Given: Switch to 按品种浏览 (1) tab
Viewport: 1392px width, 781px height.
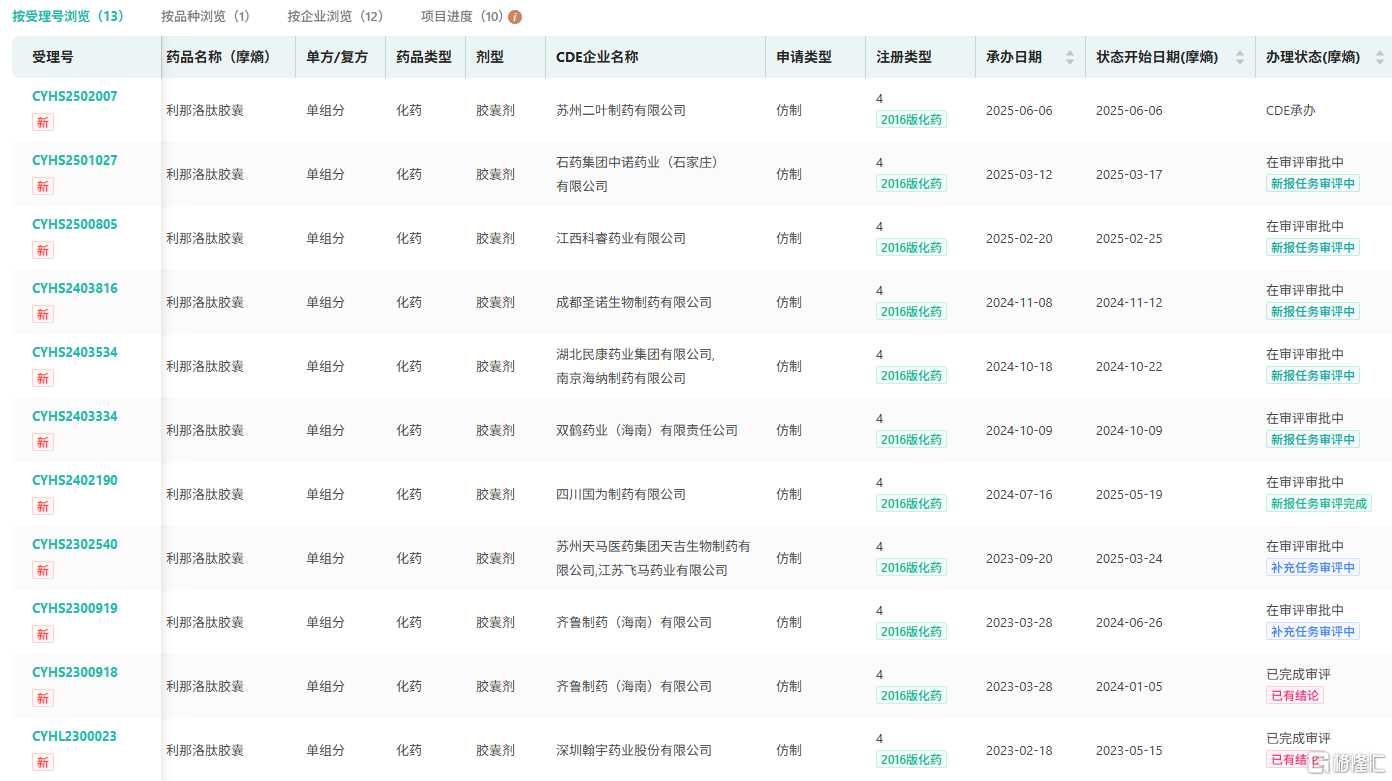Looking at the screenshot, I should (205, 17).
